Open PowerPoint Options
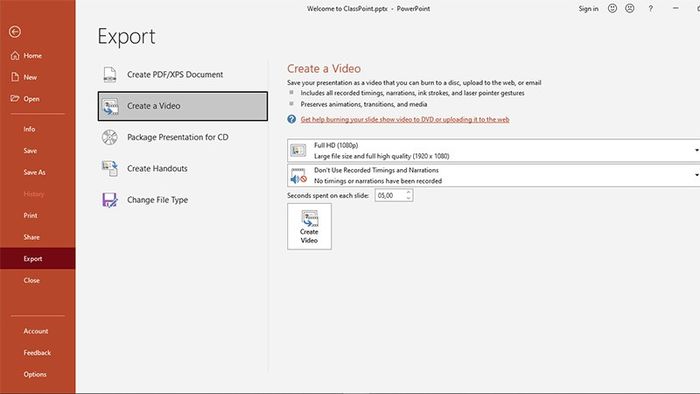Screen dimensions: 700x394 [35, 374]
